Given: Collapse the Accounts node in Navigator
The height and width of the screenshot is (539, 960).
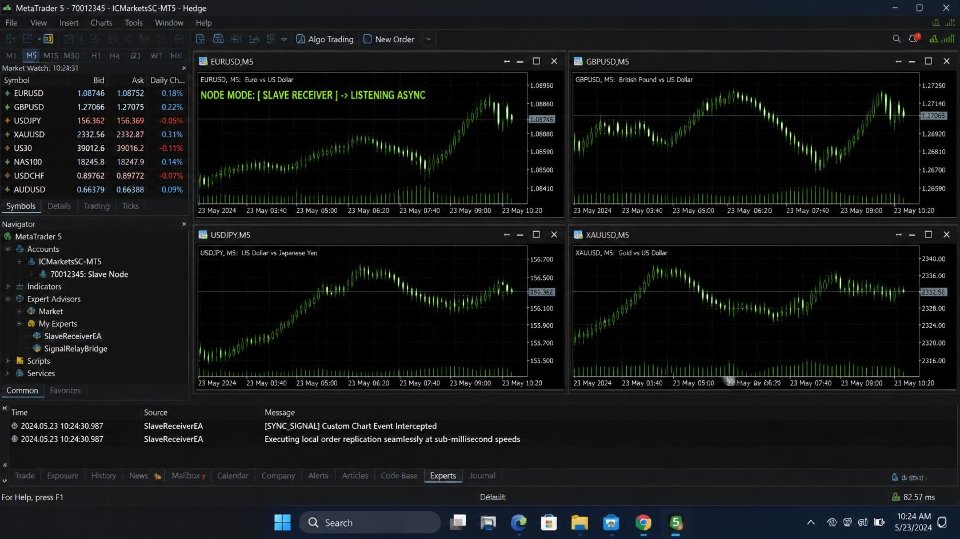Looking at the screenshot, I should pyautogui.click(x=8, y=249).
